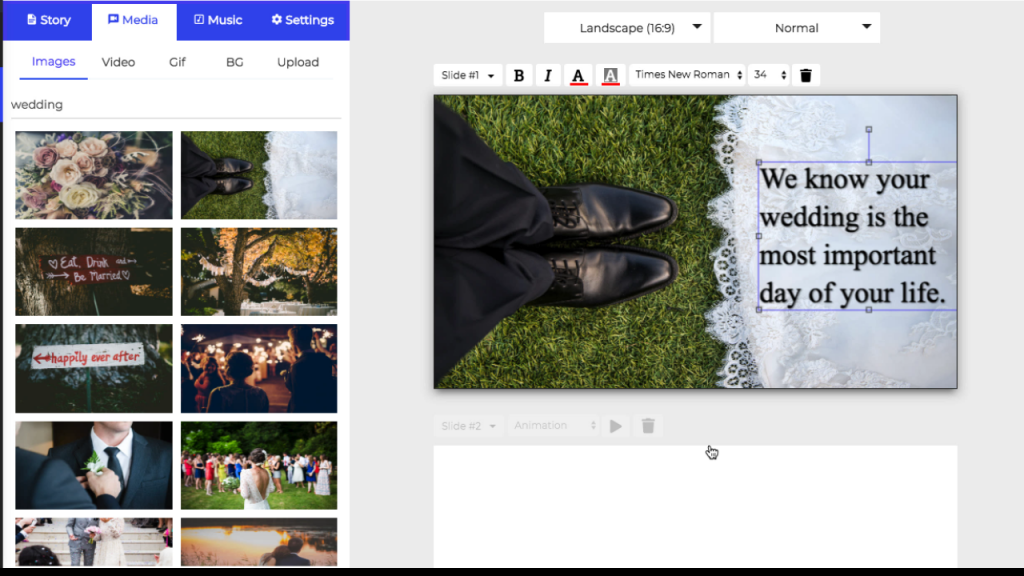The width and height of the screenshot is (1024, 576).
Task: Delete Slide #2 with the trash icon
Action: coord(648,426)
